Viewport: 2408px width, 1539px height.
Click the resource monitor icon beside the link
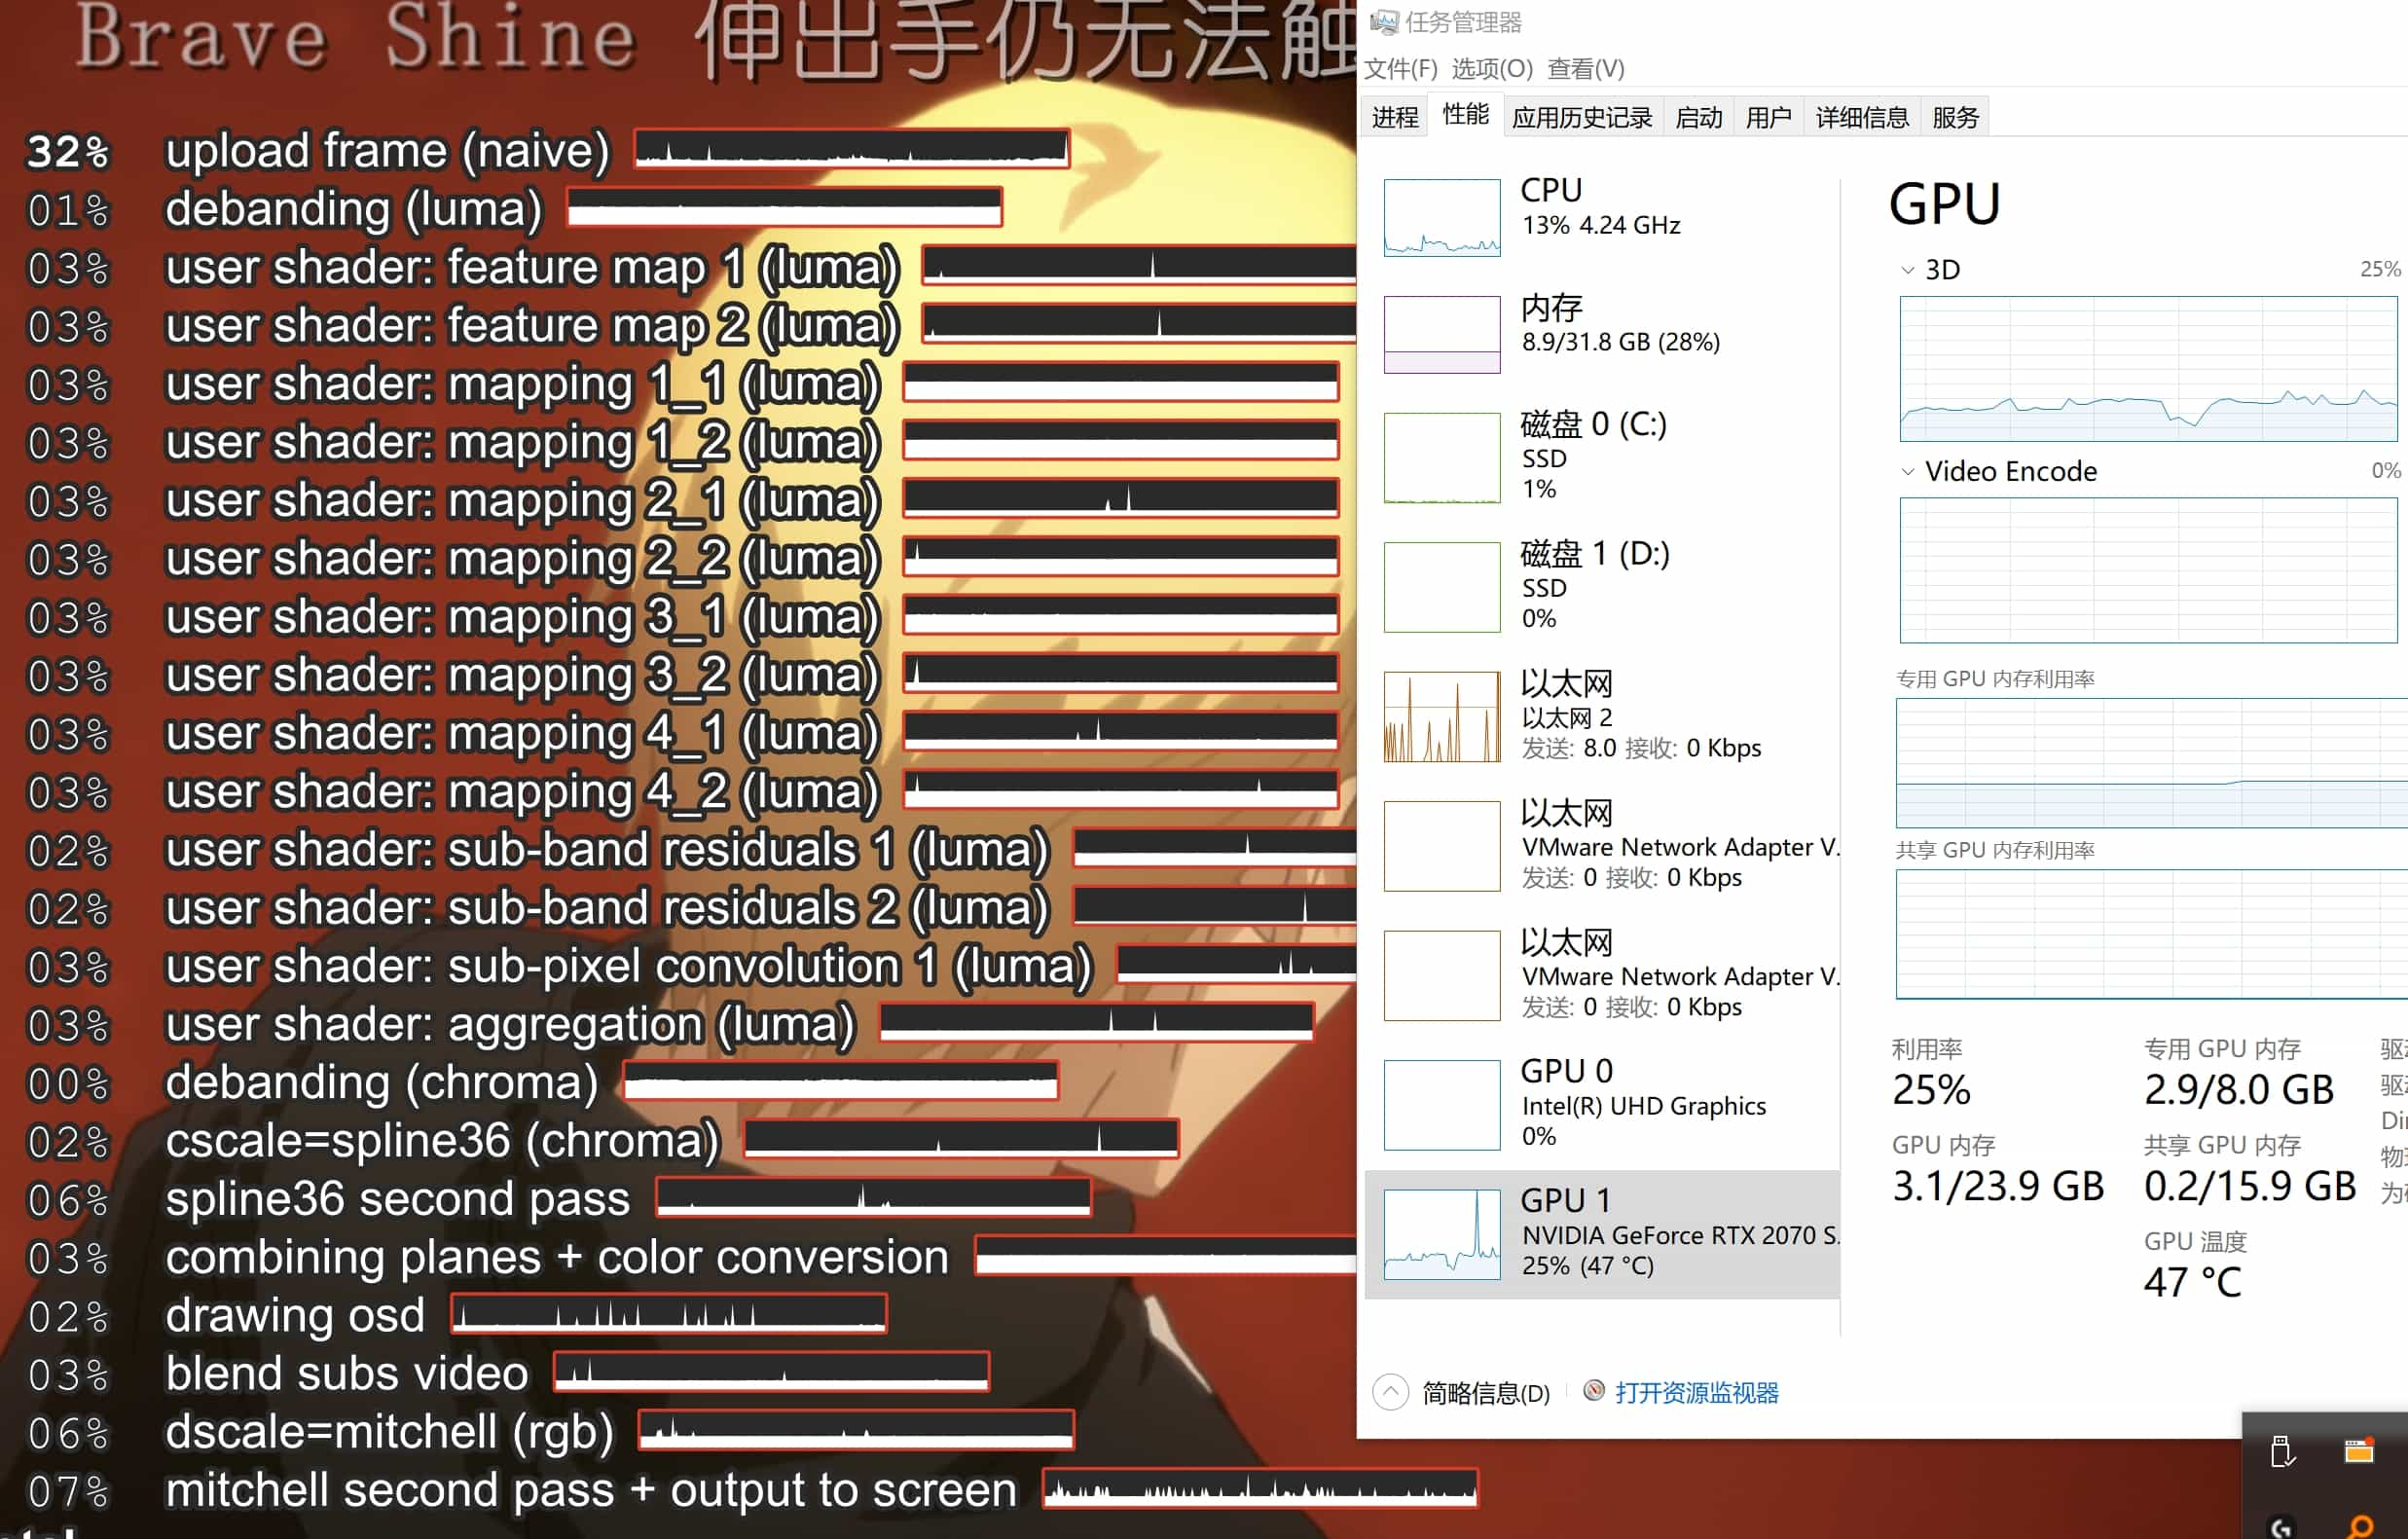[1594, 1391]
